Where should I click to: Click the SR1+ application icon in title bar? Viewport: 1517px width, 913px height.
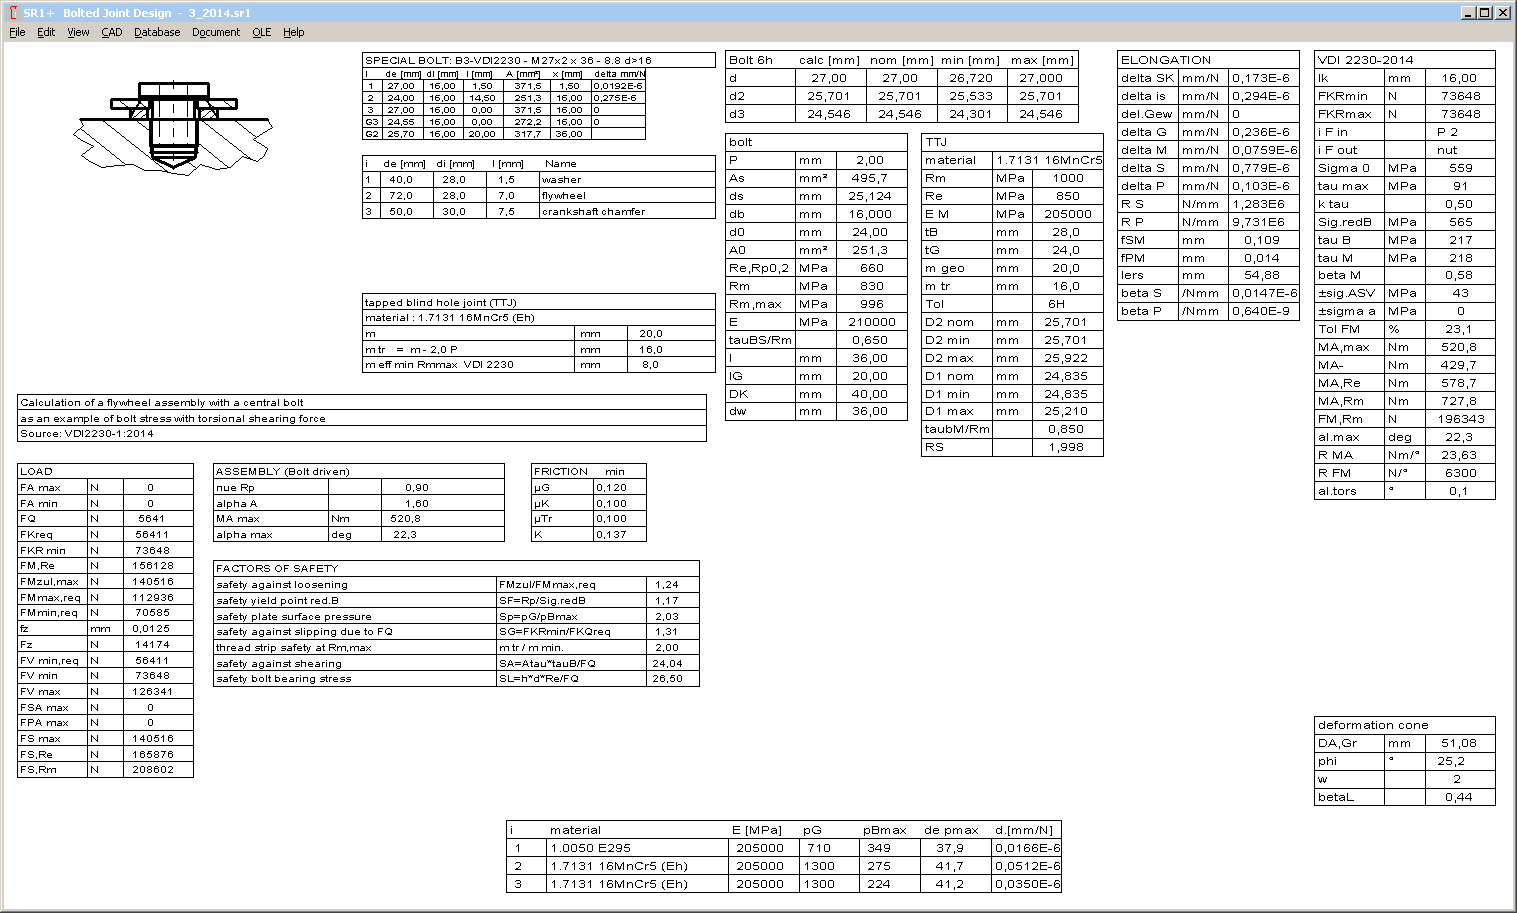point(11,13)
